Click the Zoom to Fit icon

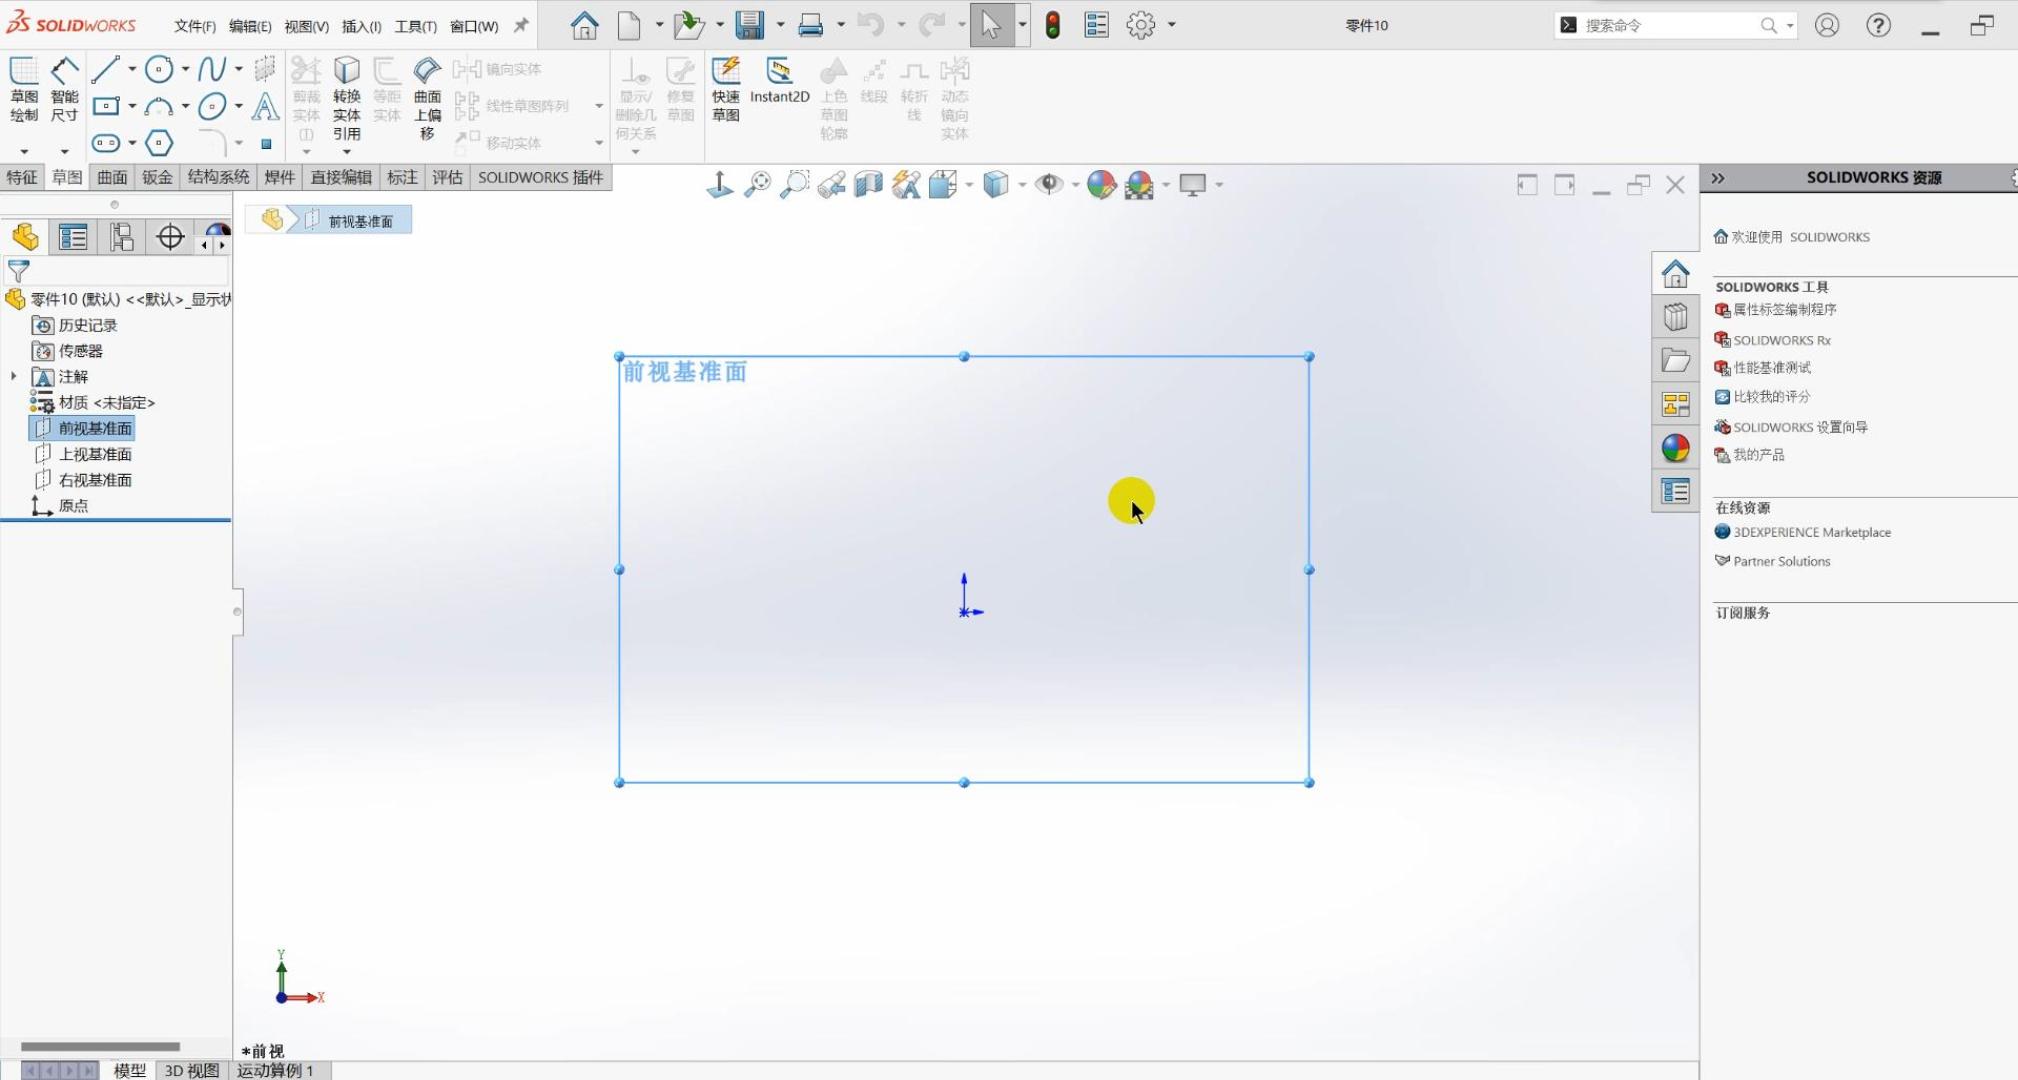[758, 184]
